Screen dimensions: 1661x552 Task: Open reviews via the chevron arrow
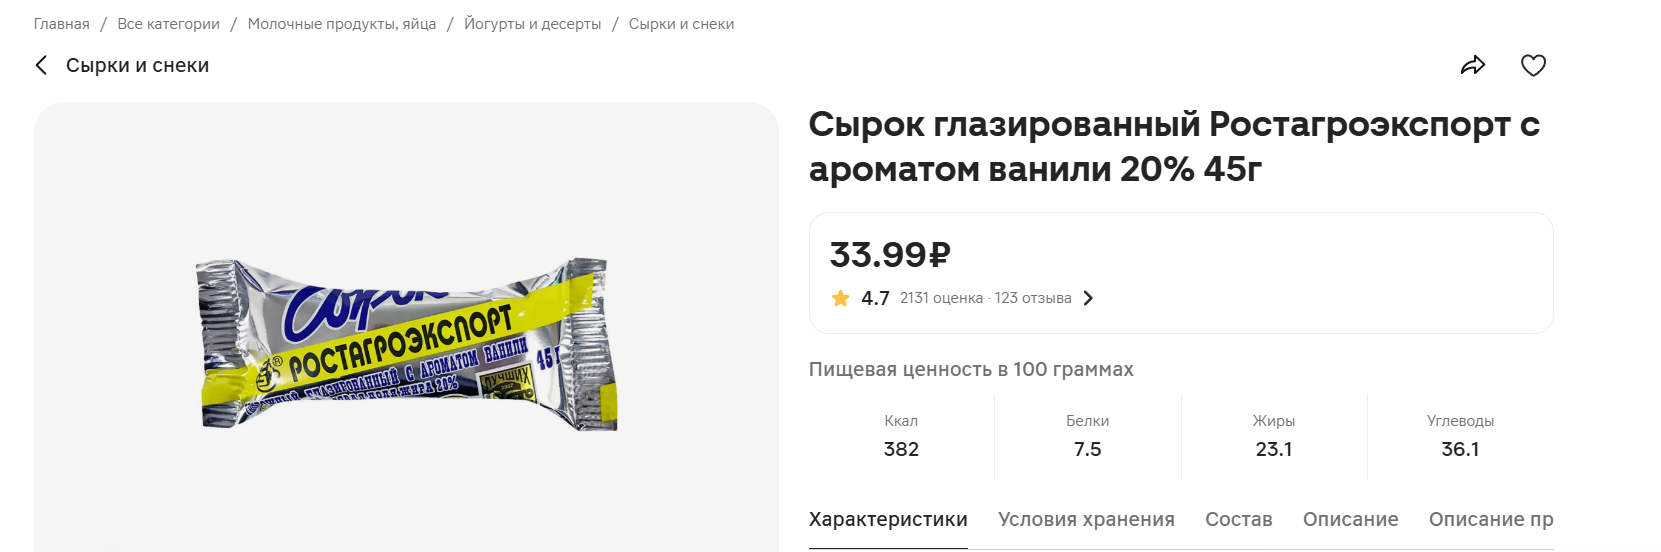[x=1088, y=298]
